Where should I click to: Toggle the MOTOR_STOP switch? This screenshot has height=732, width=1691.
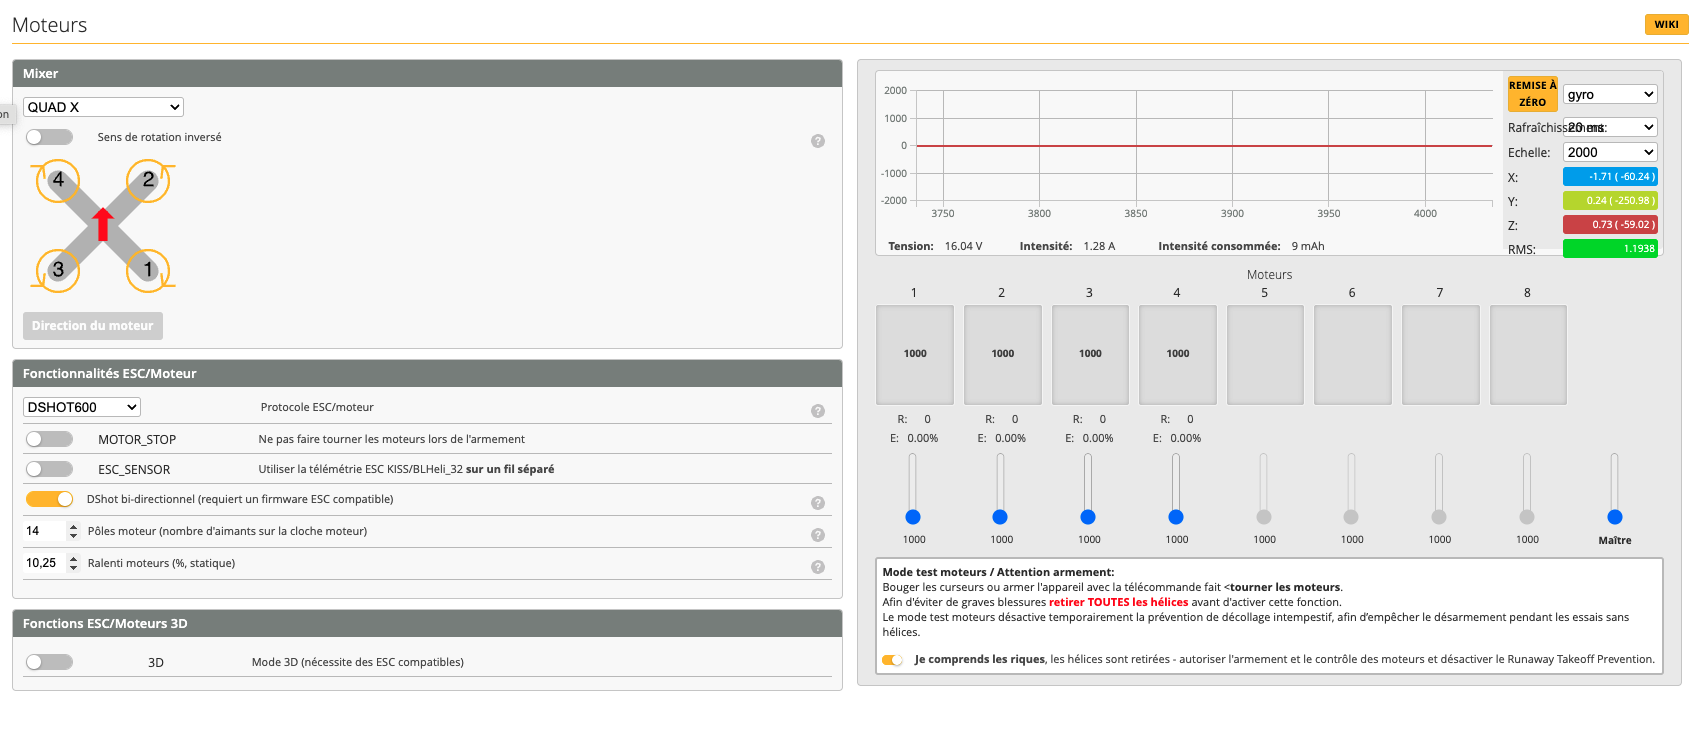coord(49,439)
